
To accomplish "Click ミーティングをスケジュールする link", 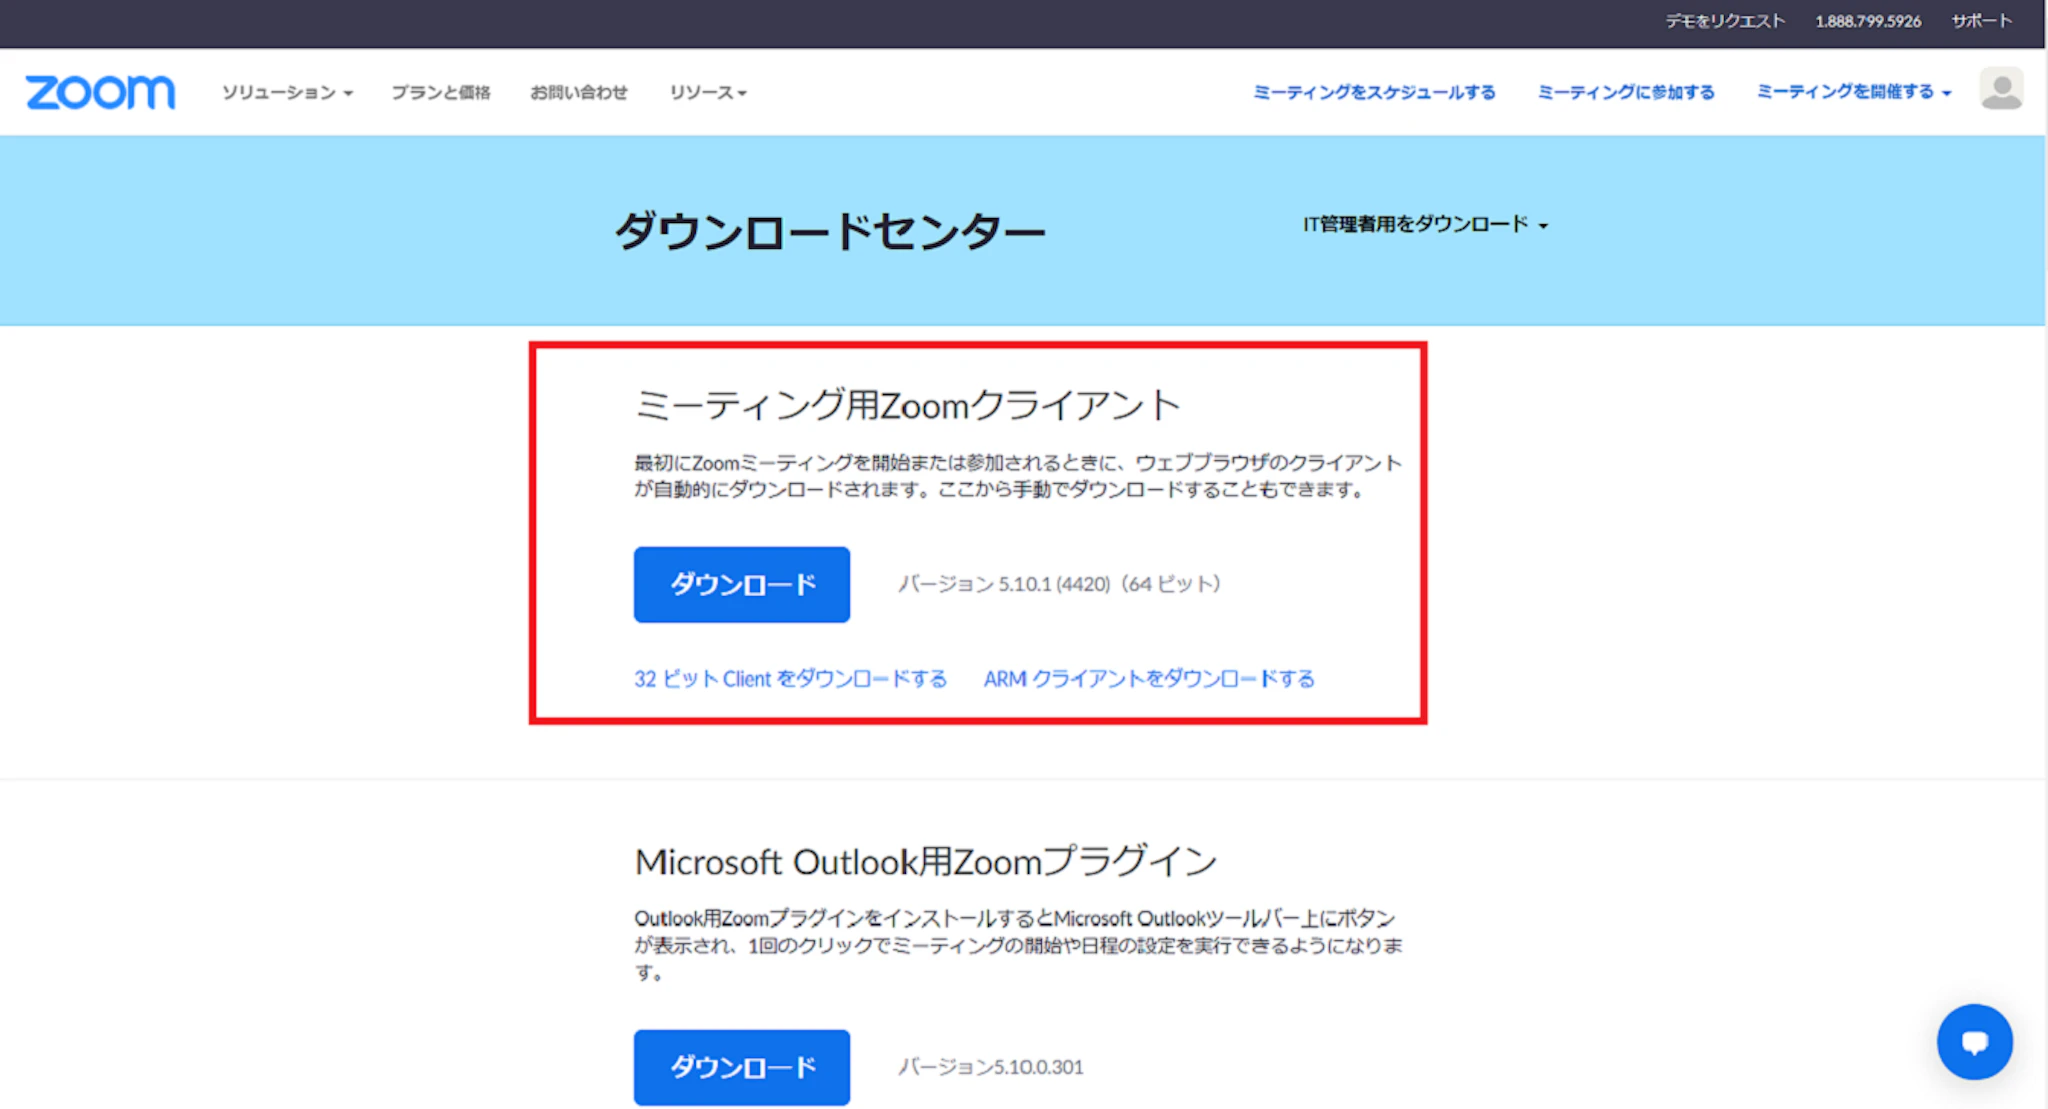I will 1374,92.
